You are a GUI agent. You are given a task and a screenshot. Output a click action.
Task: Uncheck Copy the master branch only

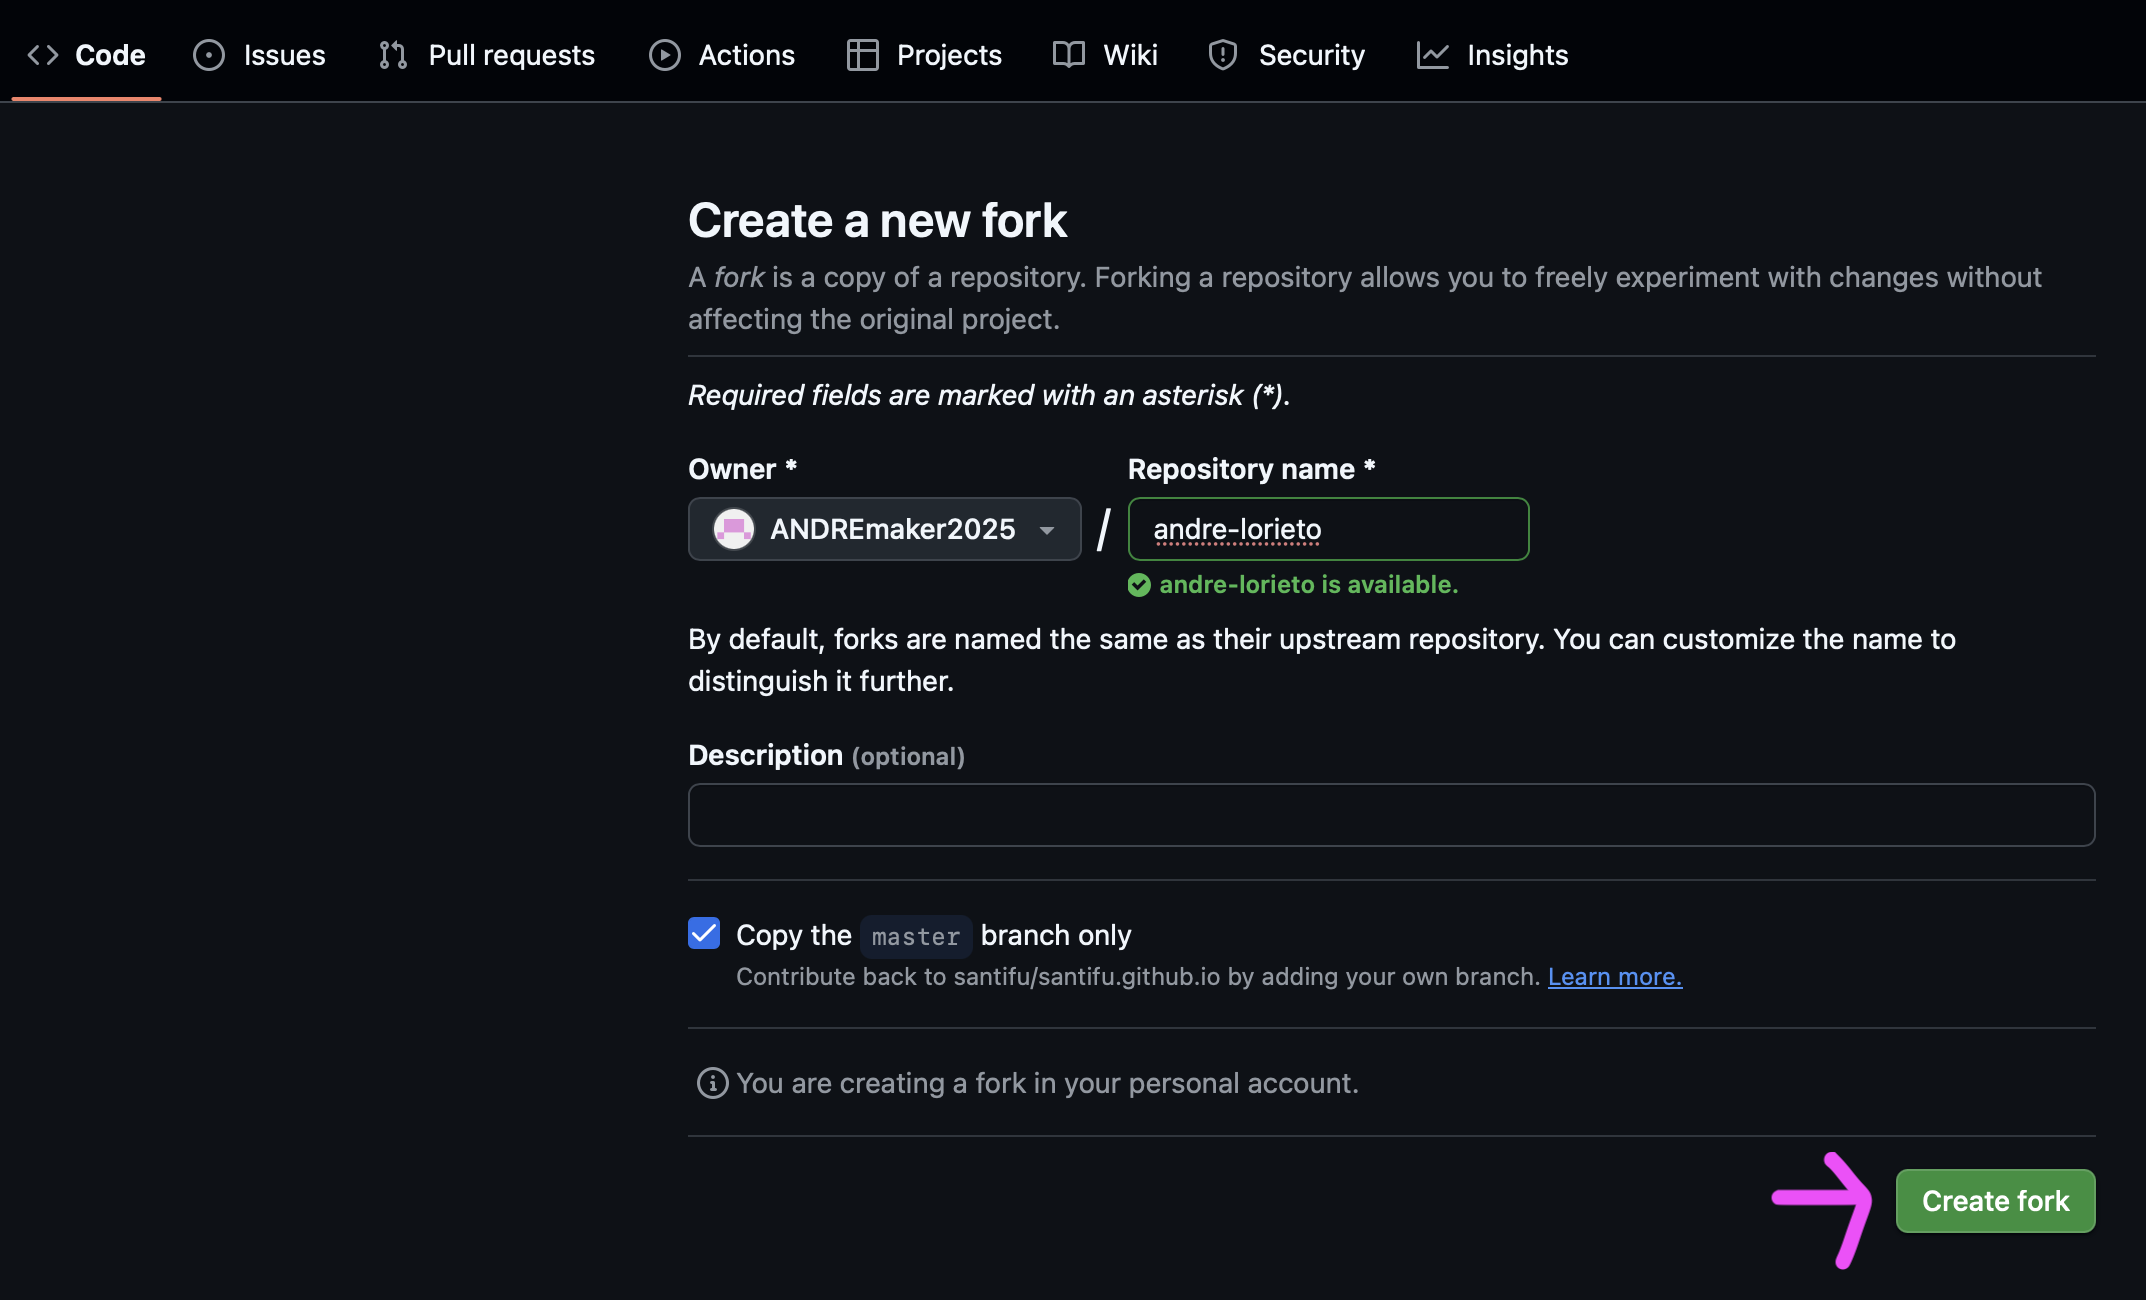(x=704, y=933)
